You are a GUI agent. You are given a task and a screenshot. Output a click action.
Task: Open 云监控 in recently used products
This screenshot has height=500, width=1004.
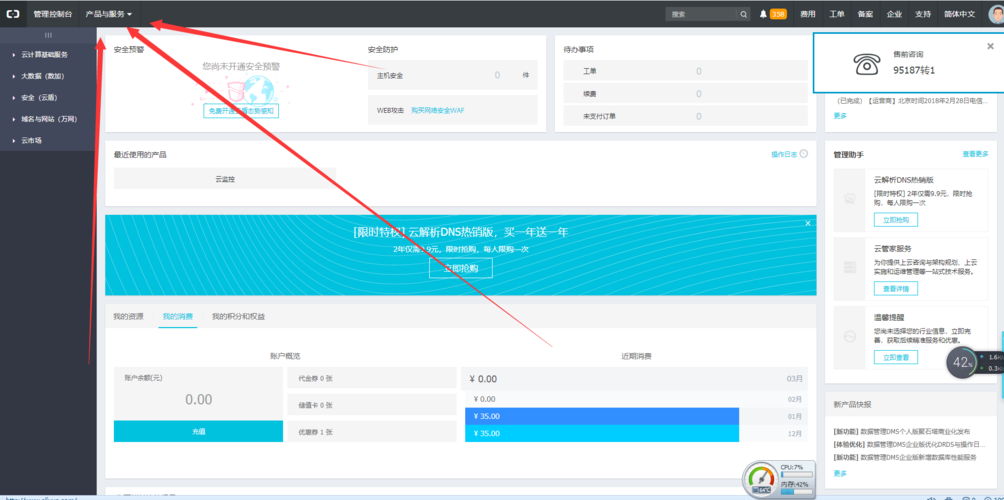pyautogui.click(x=225, y=179)
